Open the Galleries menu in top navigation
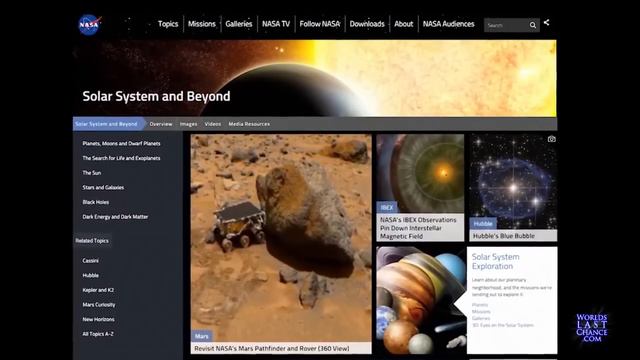This screenshot has height=360, width=640. click(239, 24)
